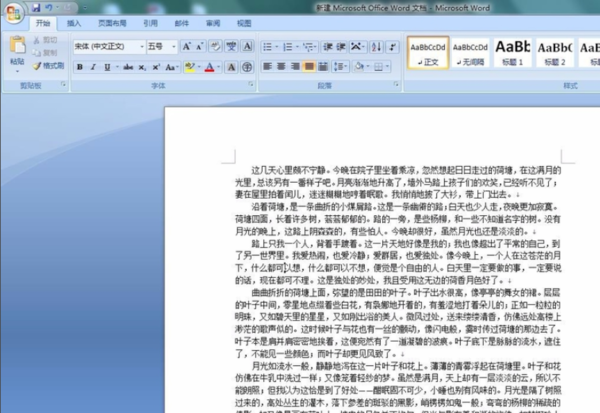This screenshot has height=413, width=600.
Task: Click the line spacing icon
Action: (x=338, y=67)
